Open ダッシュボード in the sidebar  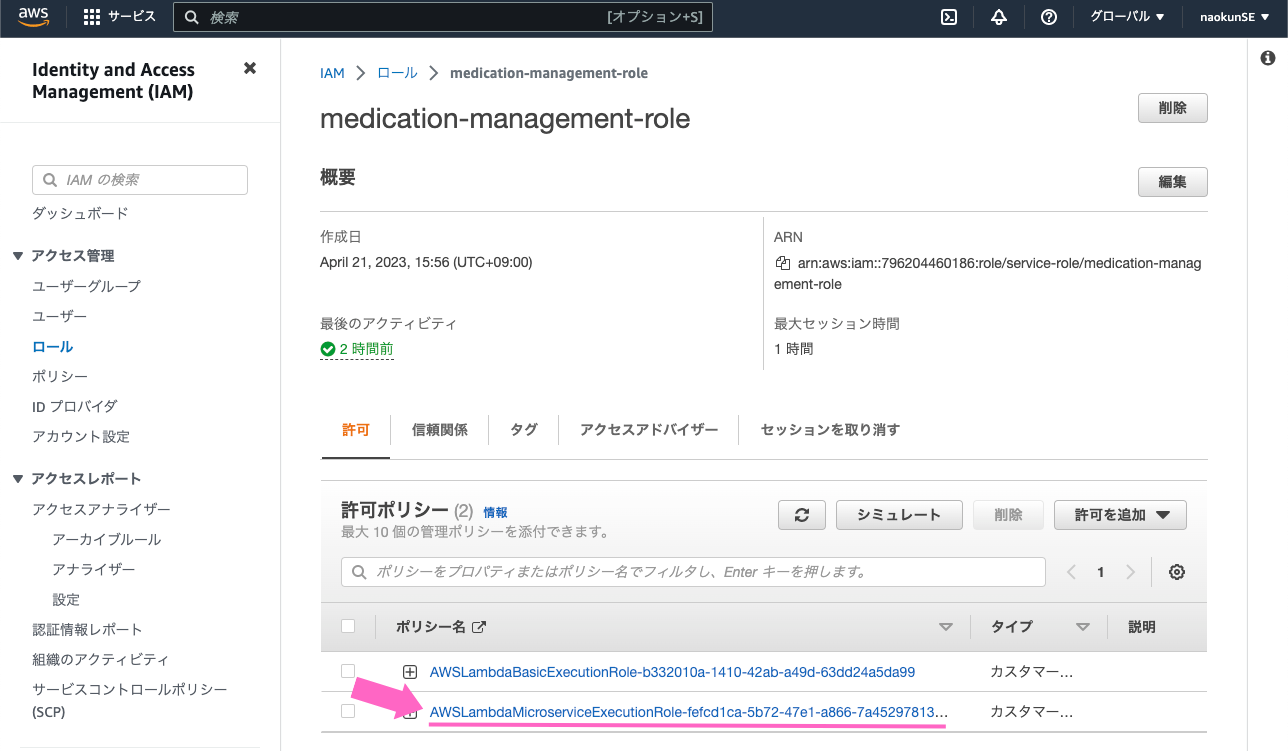pos(80,214)
